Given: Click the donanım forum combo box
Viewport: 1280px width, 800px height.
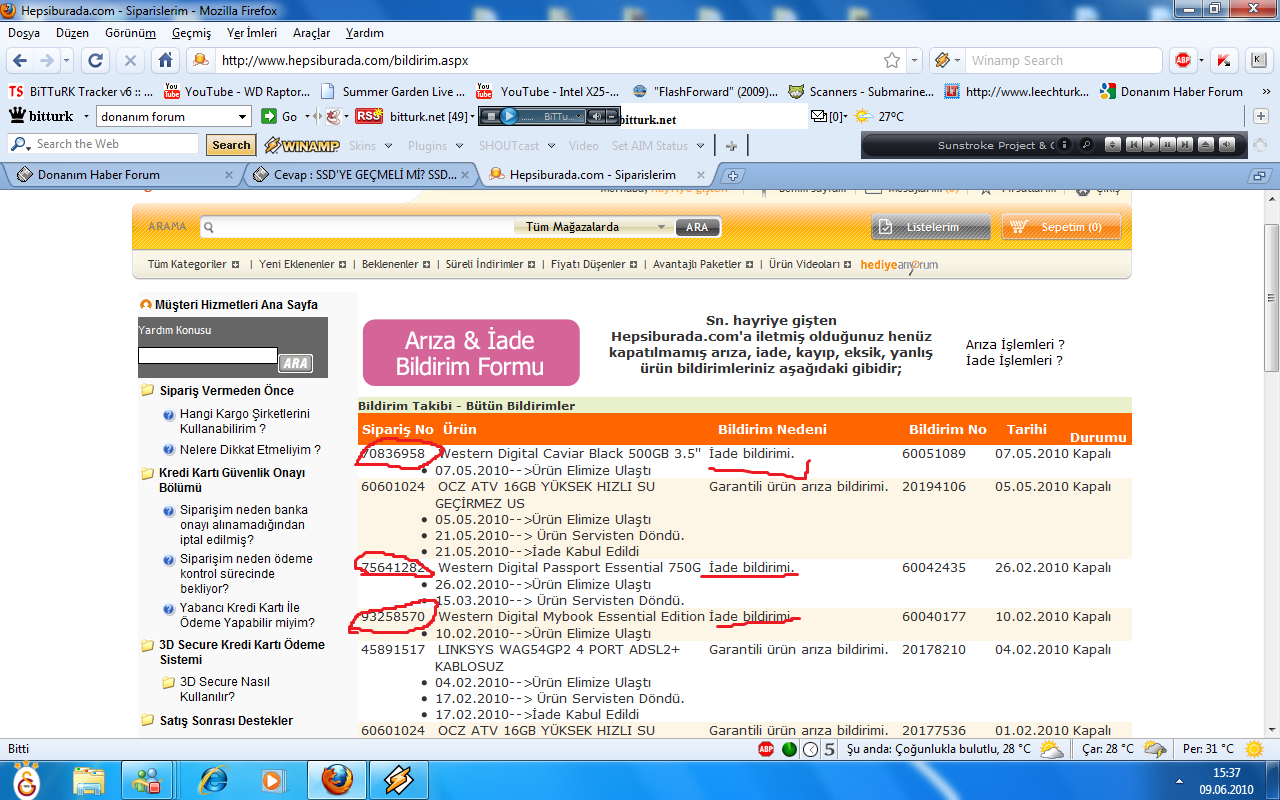Looking at the screenshot, I should 173,116.
